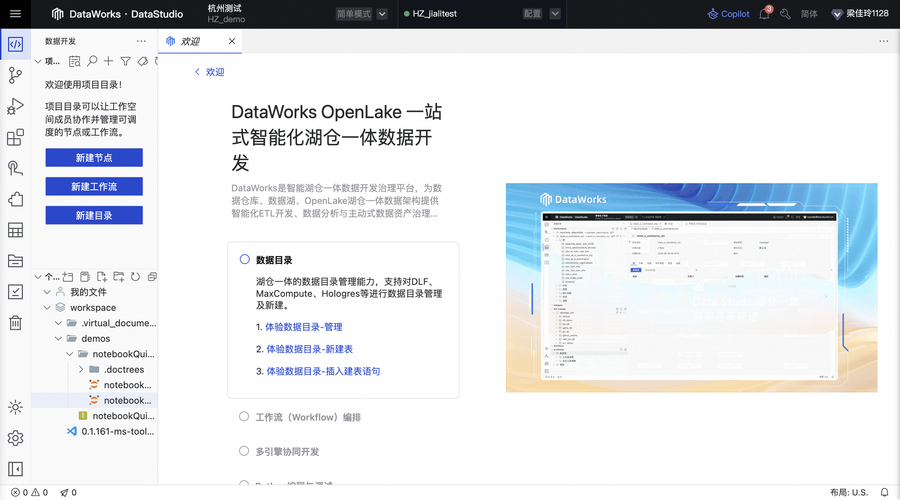Click the 杭州测试 HZ_demo workspace label
The width and height of the screenshot is (900, 500).
(x=226, y=14)
